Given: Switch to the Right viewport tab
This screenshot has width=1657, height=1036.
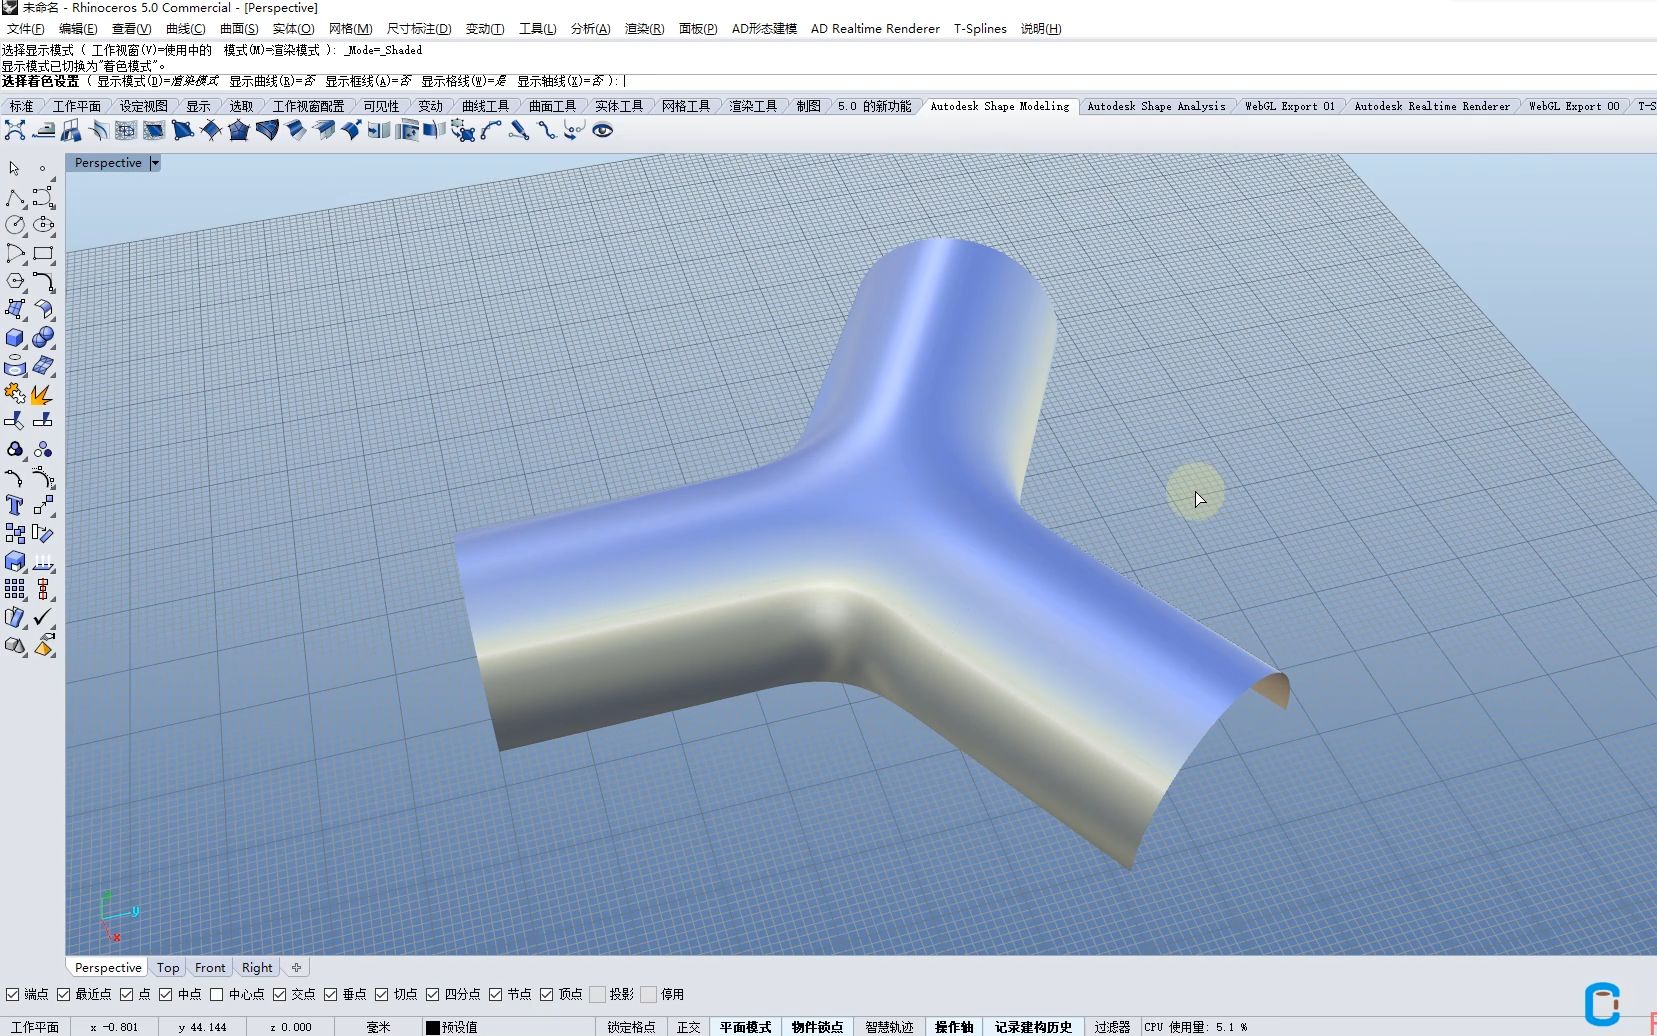Looking at the screenshot, I should pyautogui.click(x=257, y=967).
